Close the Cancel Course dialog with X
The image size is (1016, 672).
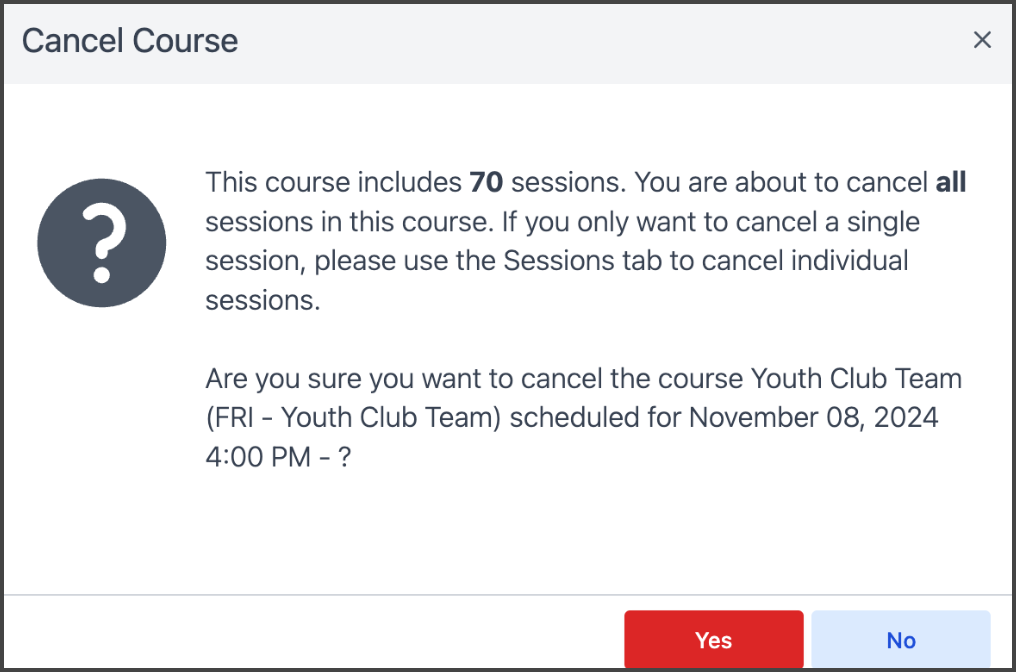[982, 40]
